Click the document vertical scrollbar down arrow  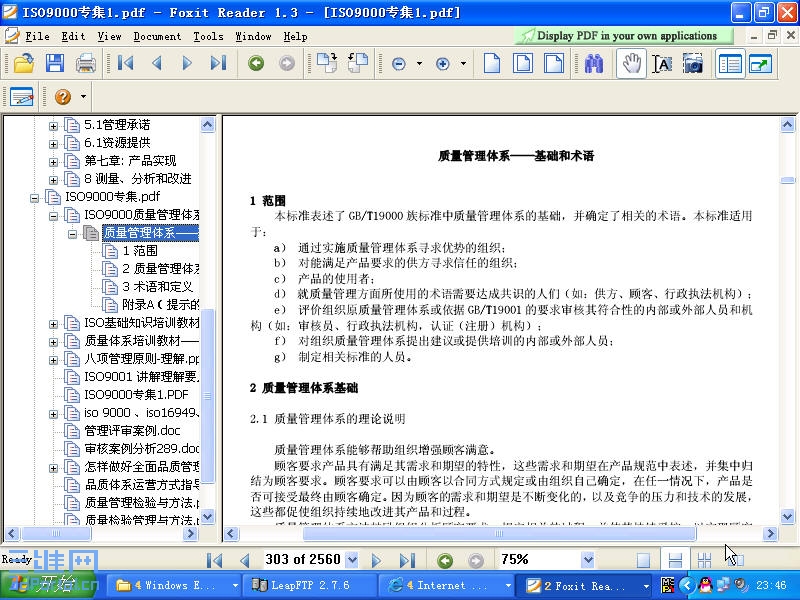pyautogui.click(x=787, y=516)
